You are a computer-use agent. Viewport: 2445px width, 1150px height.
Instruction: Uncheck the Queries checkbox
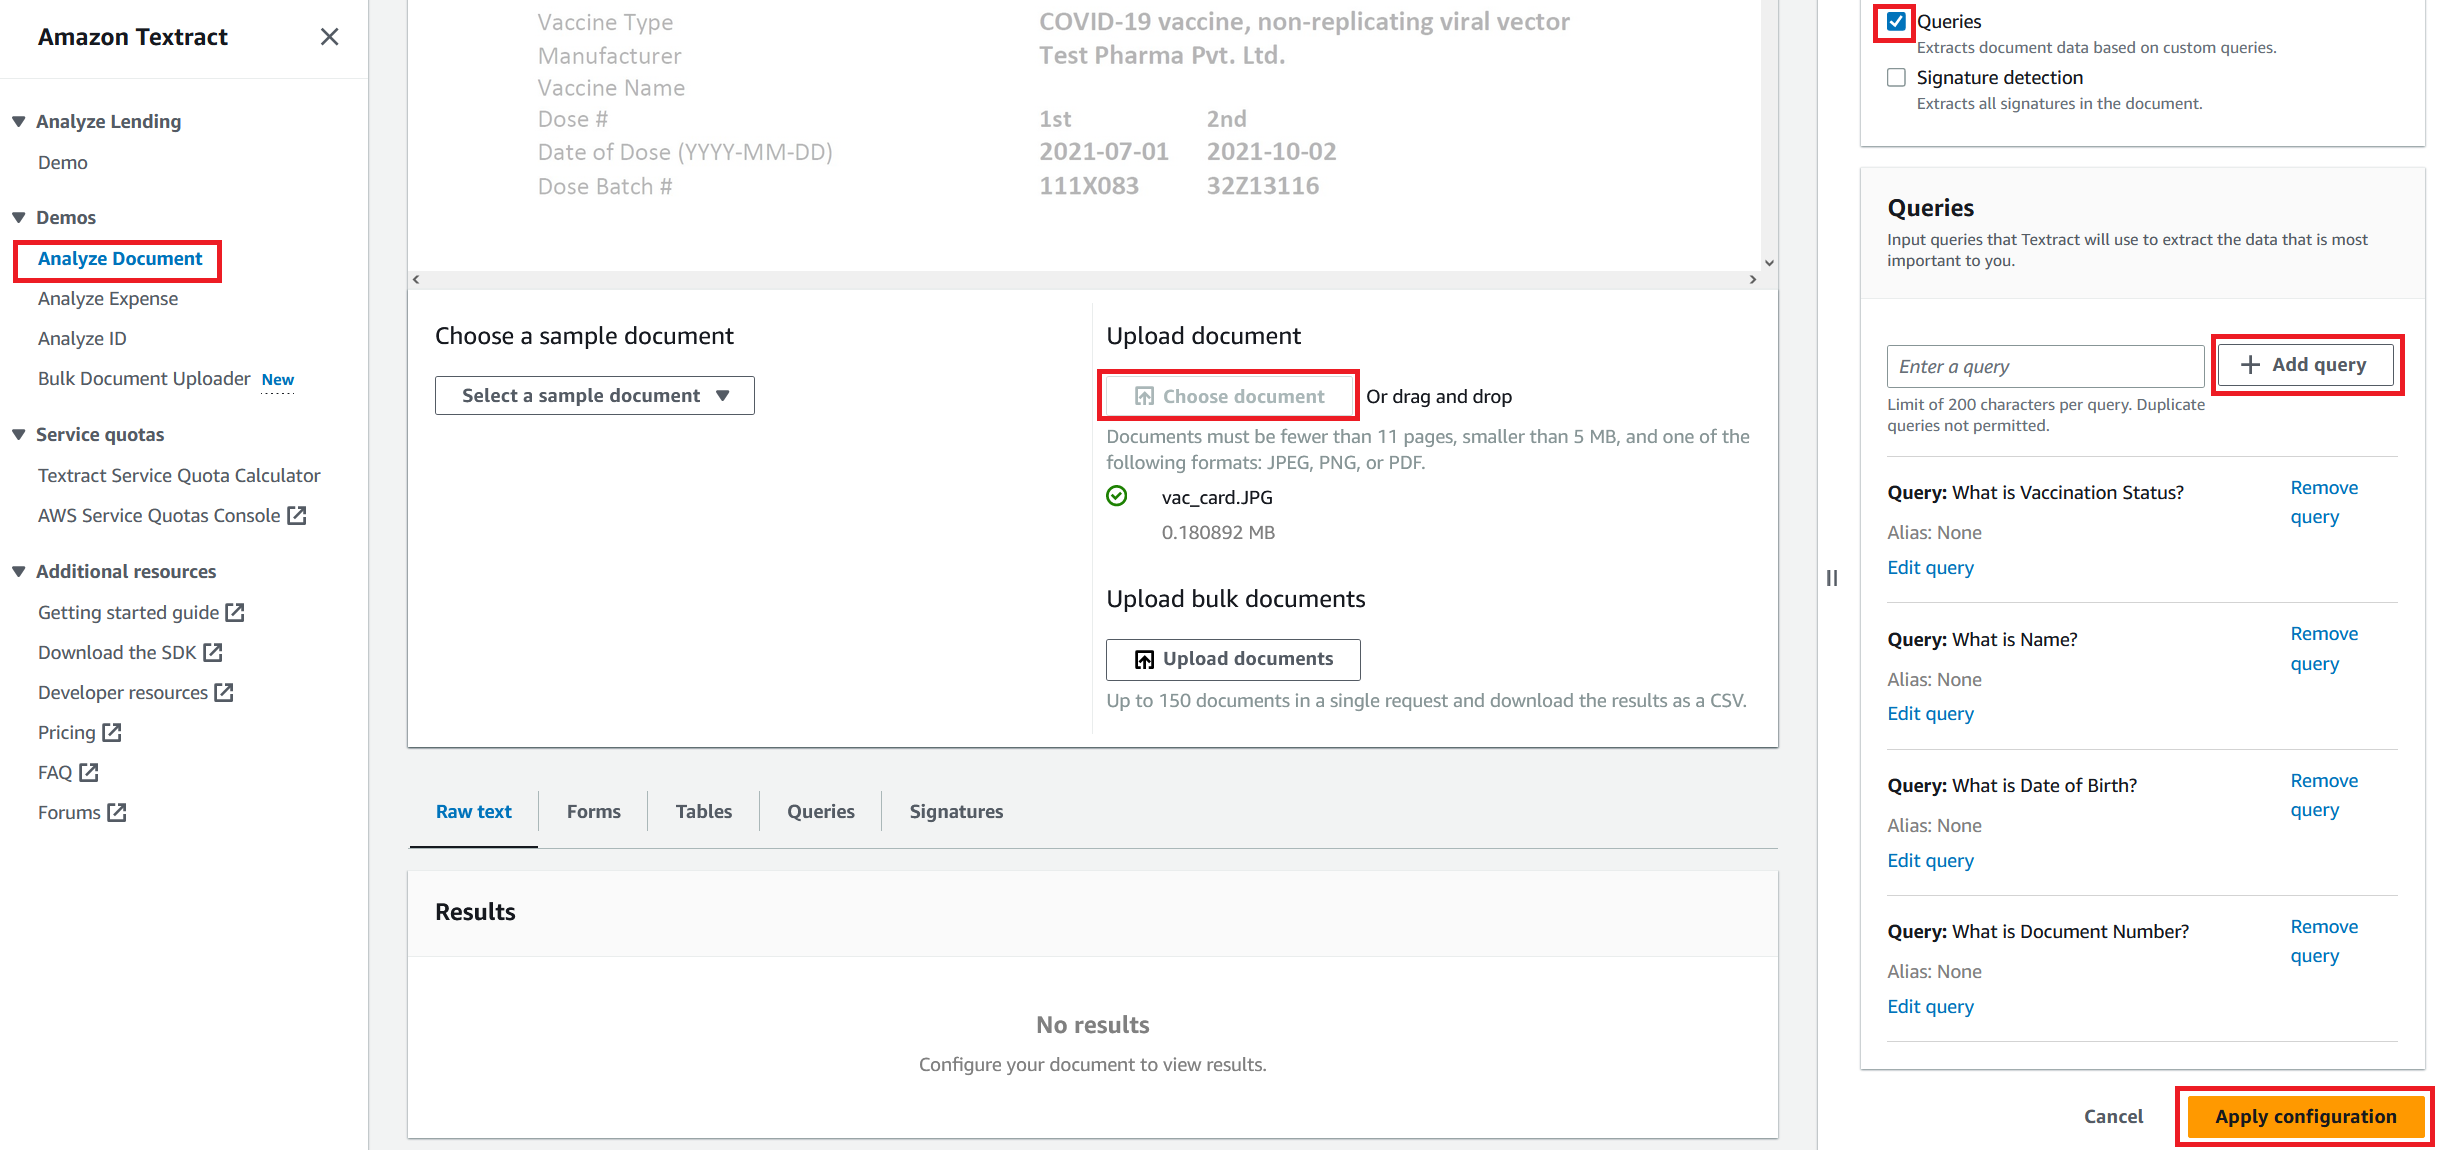click(1896, 21)
